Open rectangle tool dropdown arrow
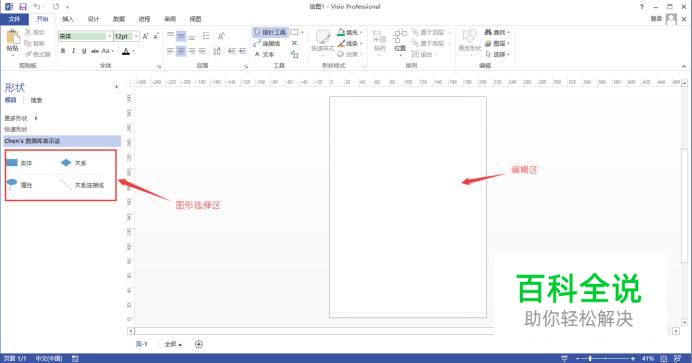This screenshot has height=363, width=692. (302, 32)
